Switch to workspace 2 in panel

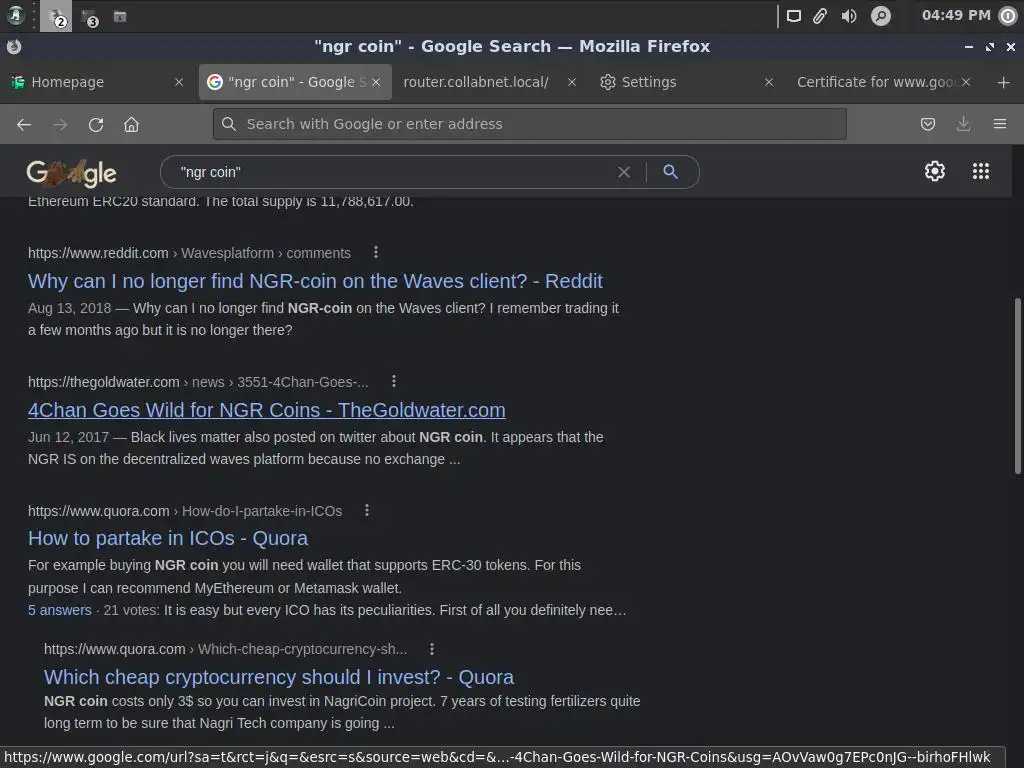click(56, 16)
